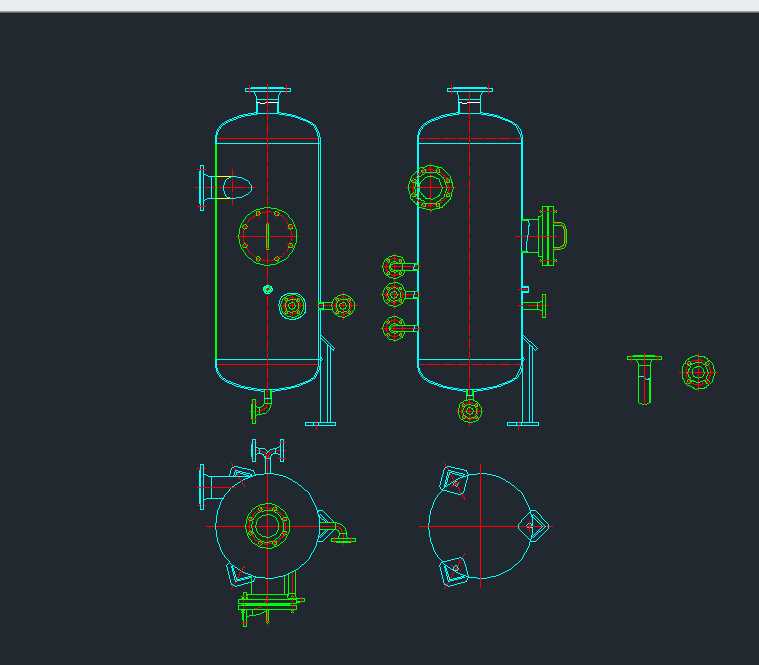
Task: Select the middle of three stacked side flanges
Action: click(x=394, y=294)
